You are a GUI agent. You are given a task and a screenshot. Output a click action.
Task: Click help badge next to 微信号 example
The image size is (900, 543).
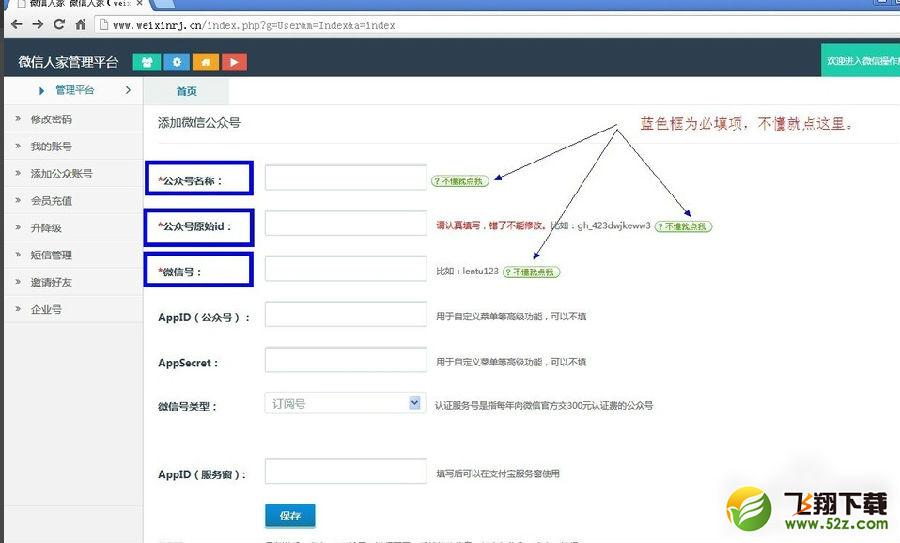[x=531, y=272]
